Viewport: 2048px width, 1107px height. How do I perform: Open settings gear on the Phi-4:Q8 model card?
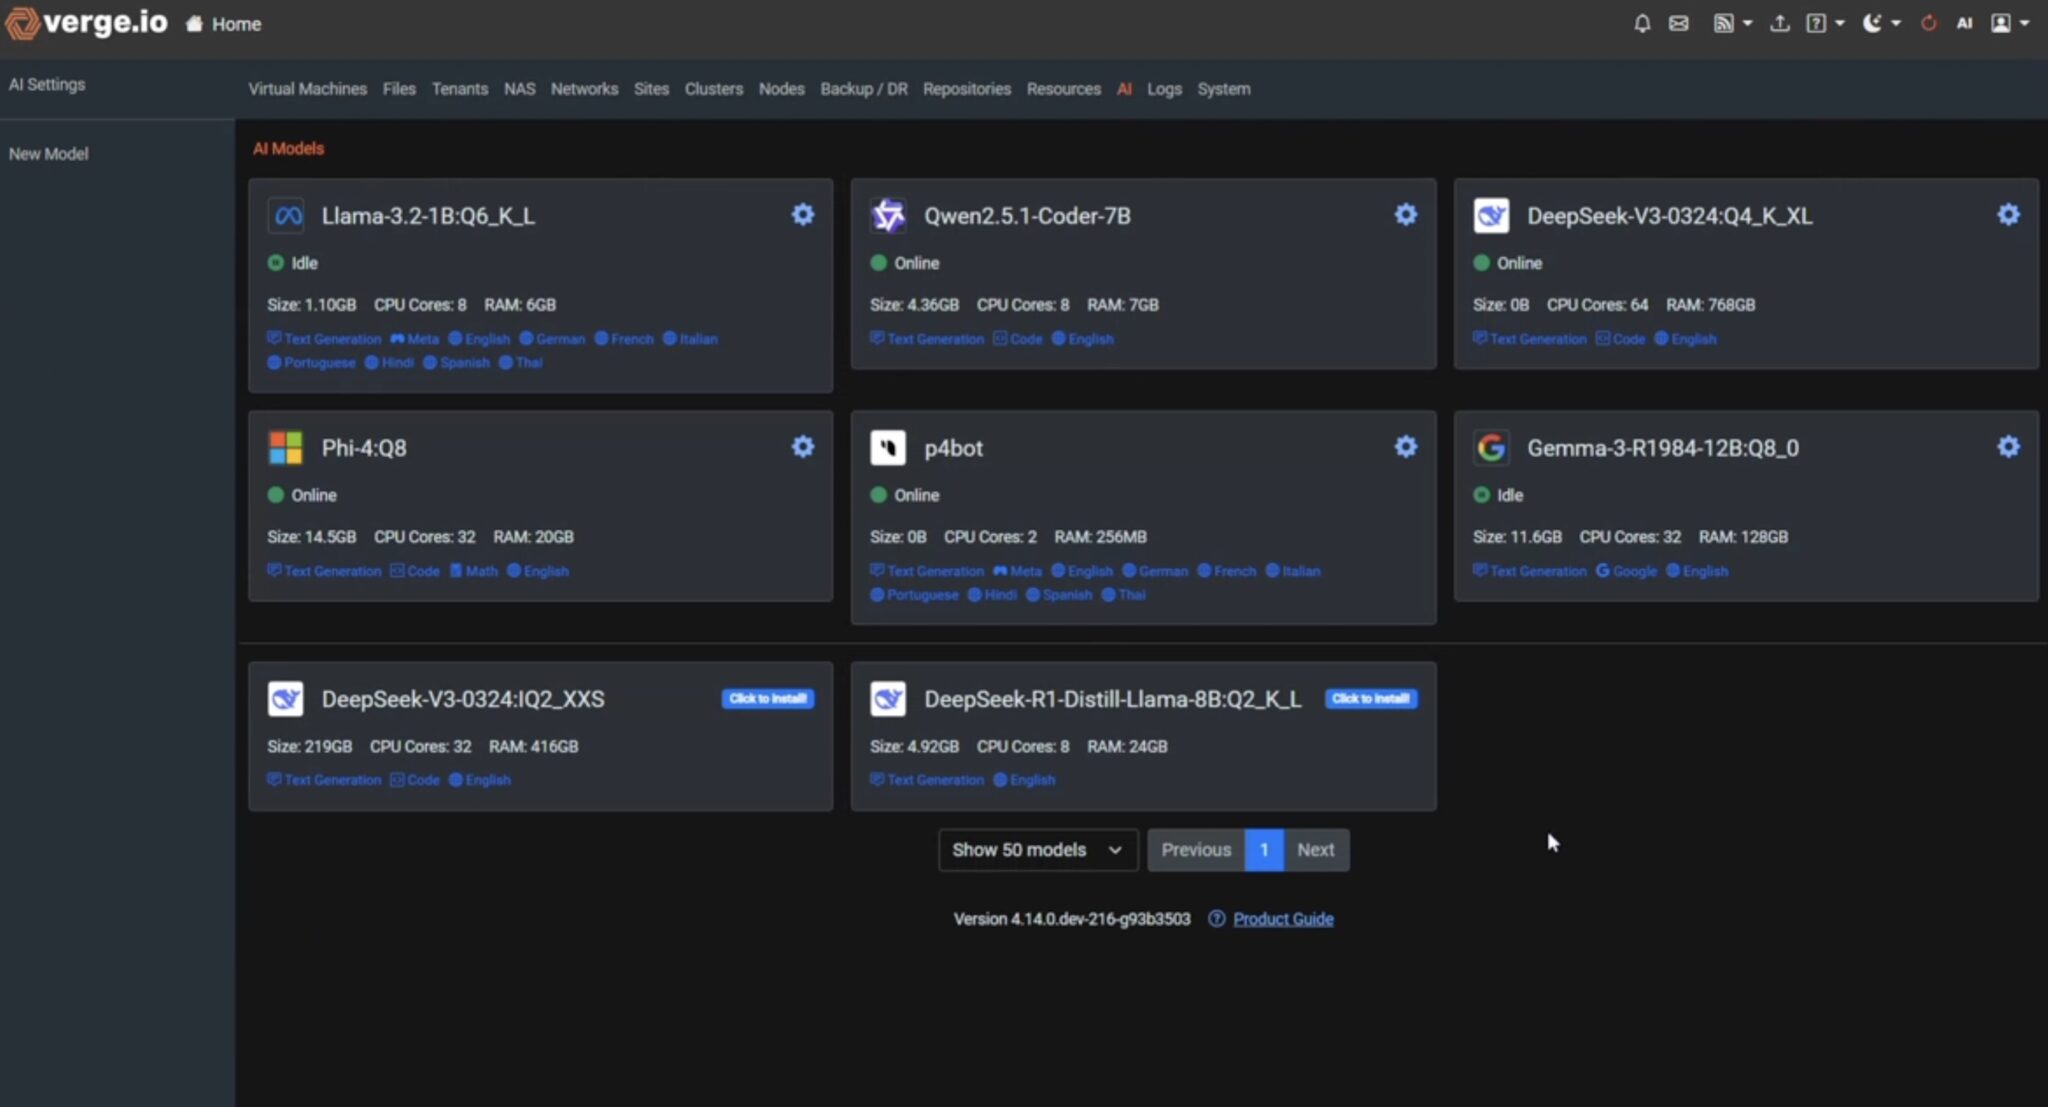click(x=803, y=446)
